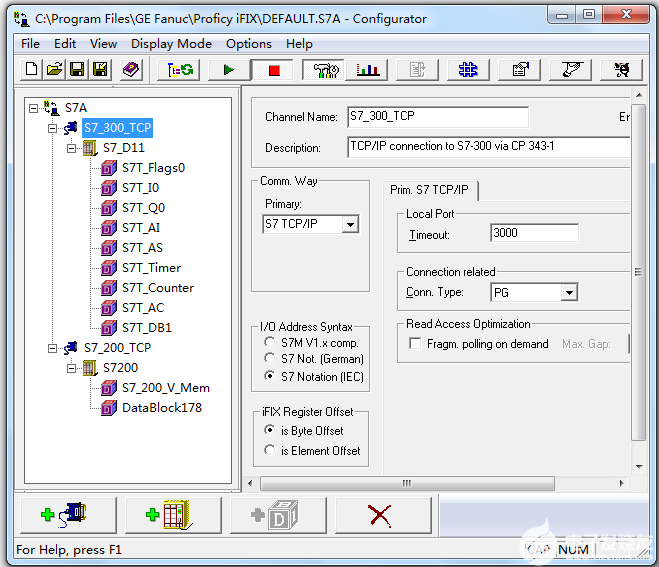Click the S7_200_TCP channel icon
Viewport: 659px width, 567px height.
[x=70, y=348]
